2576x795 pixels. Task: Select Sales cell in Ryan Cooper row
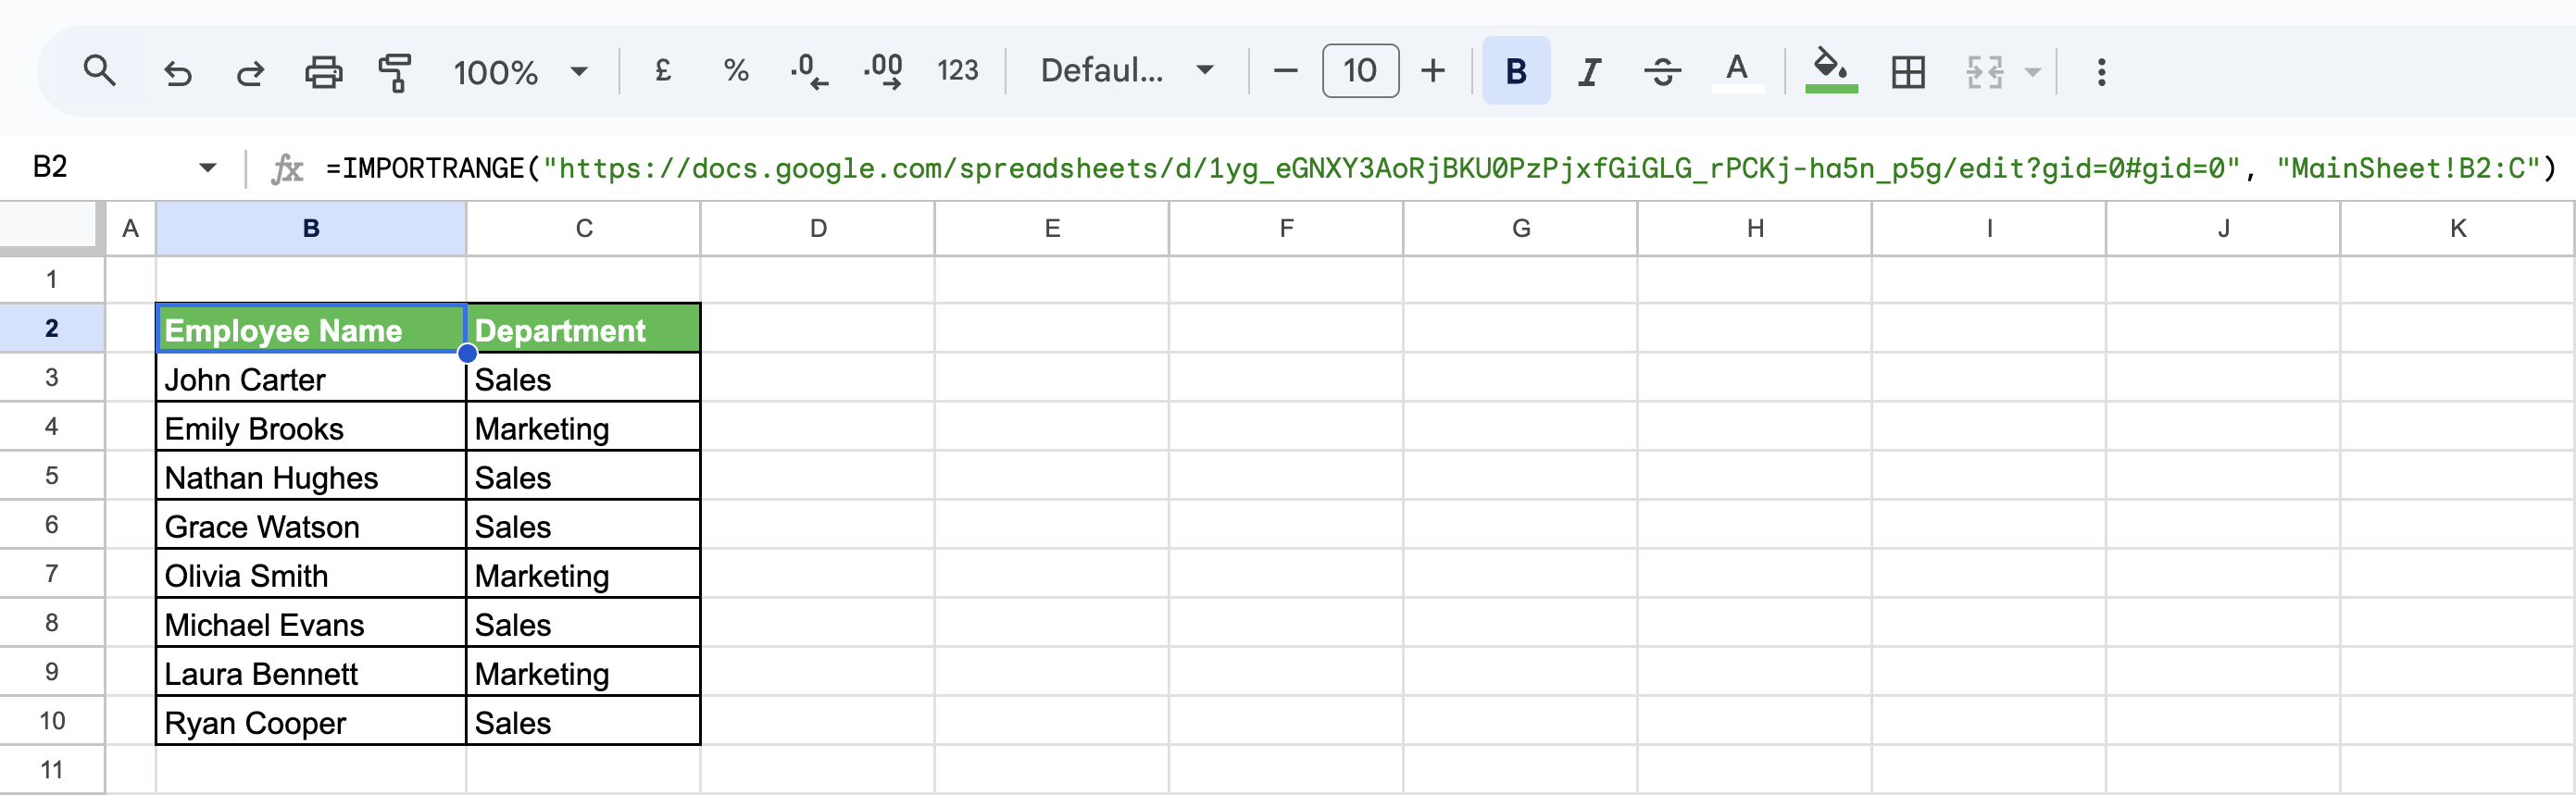click(583, 721)
